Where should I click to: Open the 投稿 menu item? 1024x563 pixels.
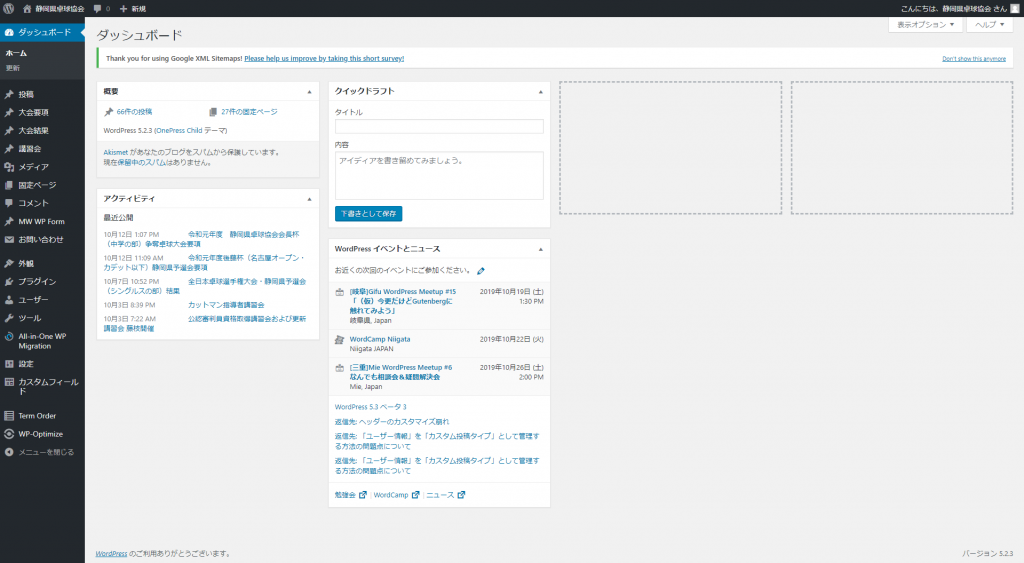click(26, 94)
